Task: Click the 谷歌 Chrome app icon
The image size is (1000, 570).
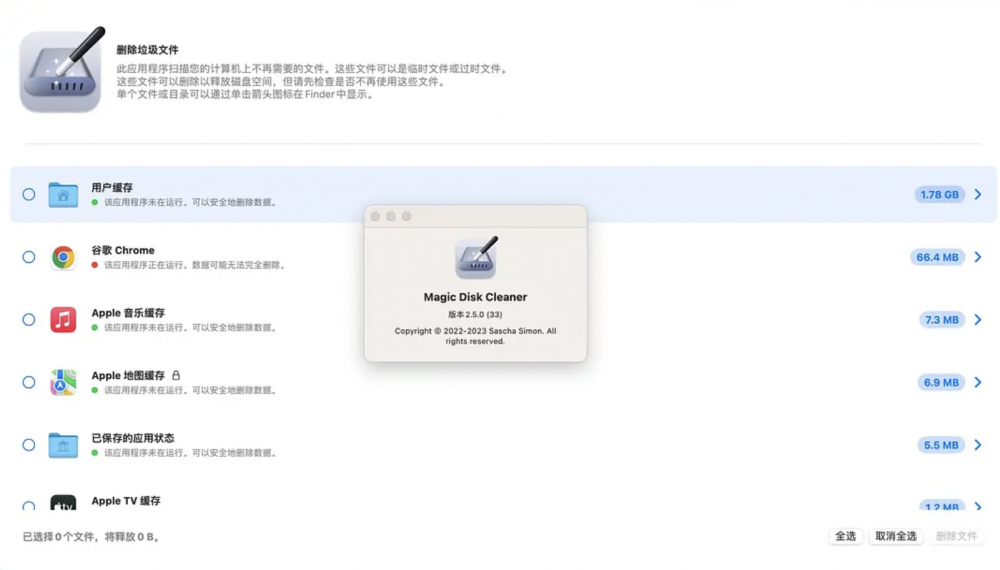Action: click(63, 257)
